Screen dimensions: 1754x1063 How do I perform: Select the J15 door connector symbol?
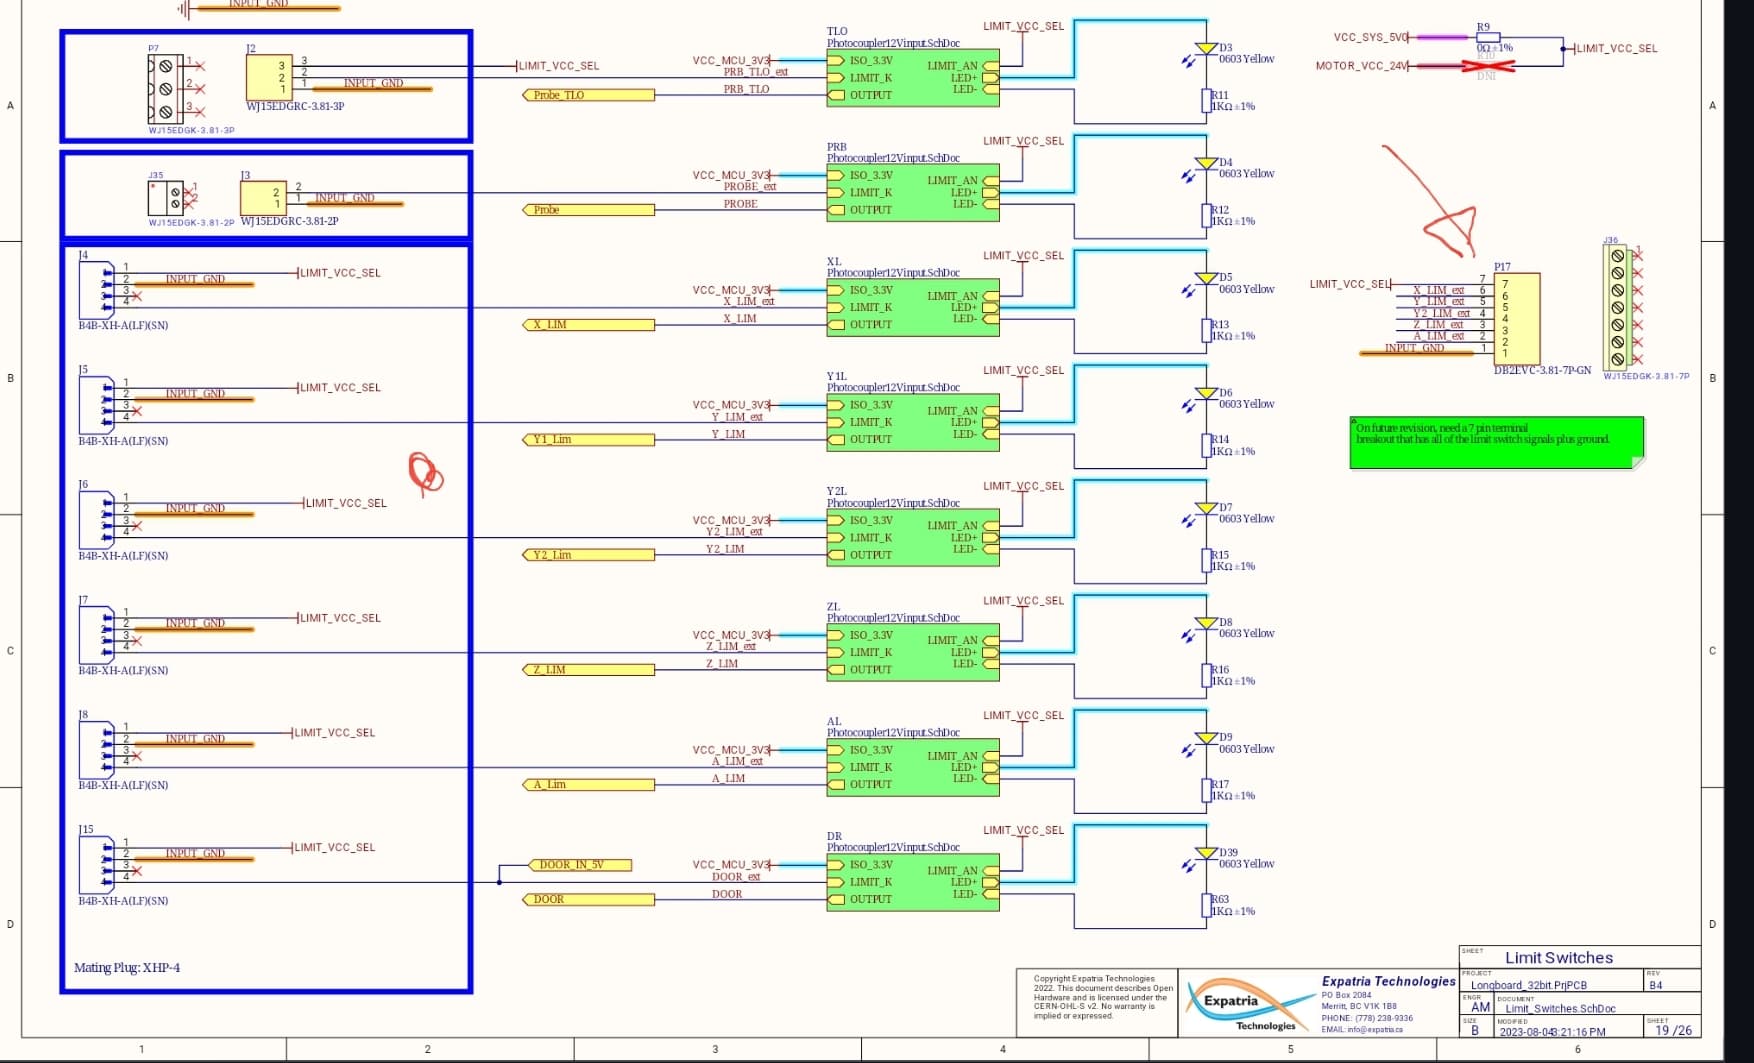(x=98, y=864)
